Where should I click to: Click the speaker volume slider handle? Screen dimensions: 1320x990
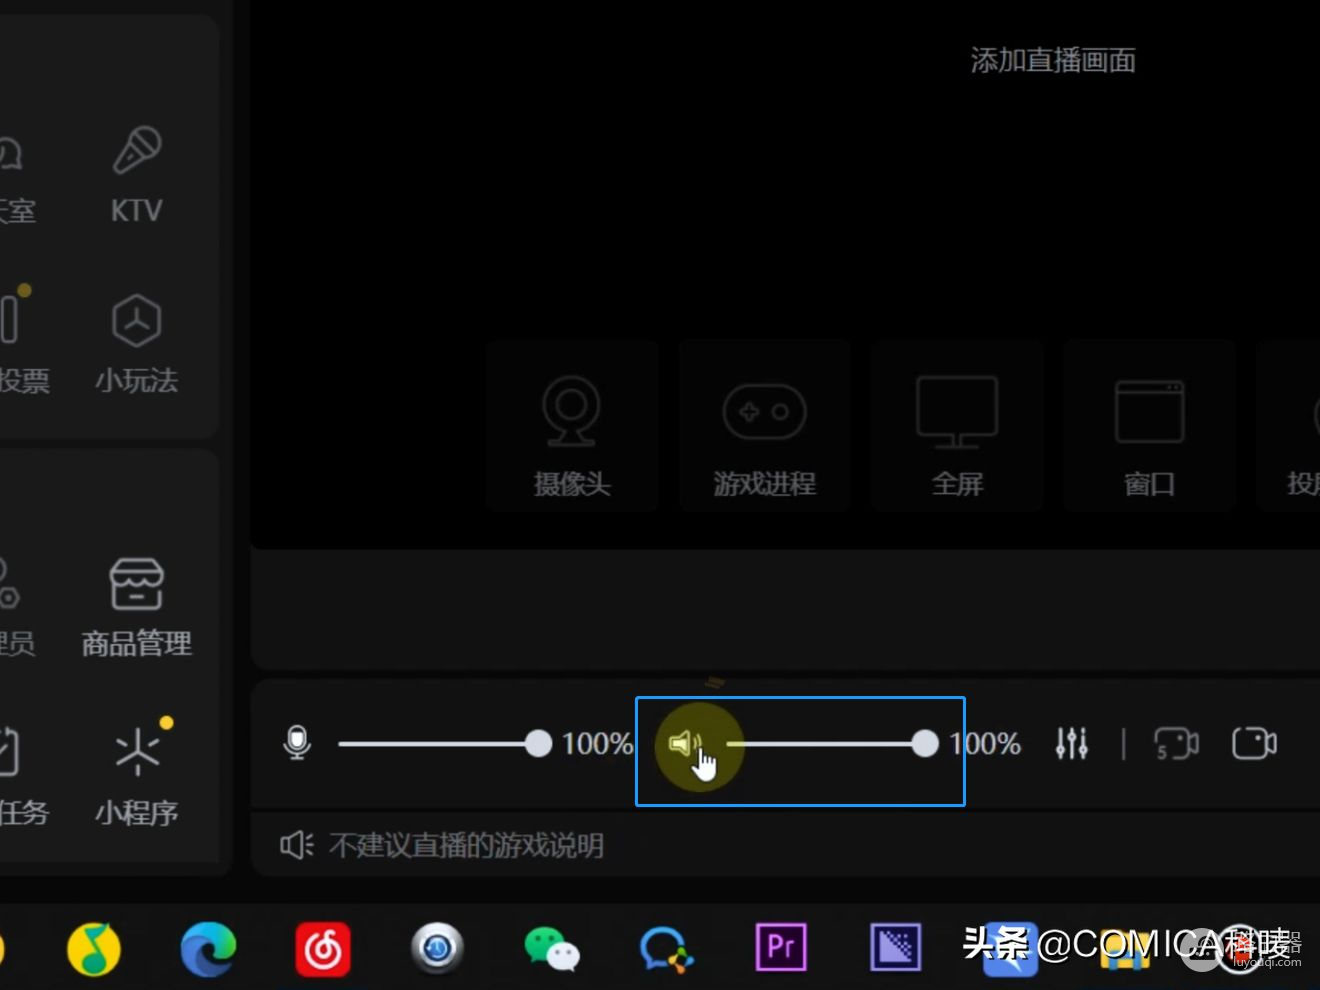click(925, 743)
